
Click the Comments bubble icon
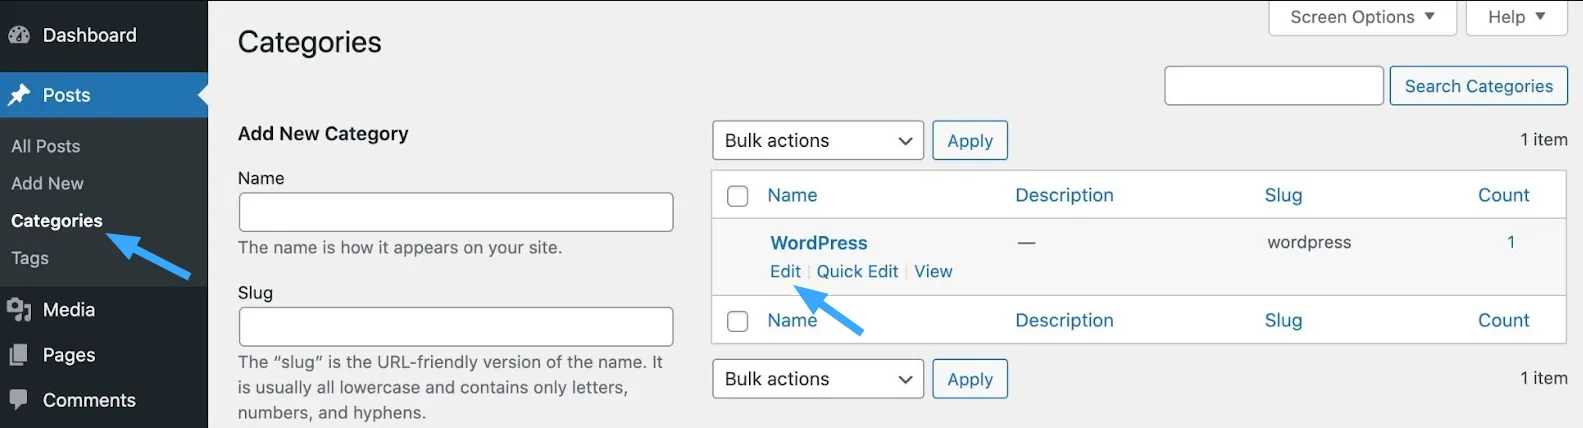(19, 400)
